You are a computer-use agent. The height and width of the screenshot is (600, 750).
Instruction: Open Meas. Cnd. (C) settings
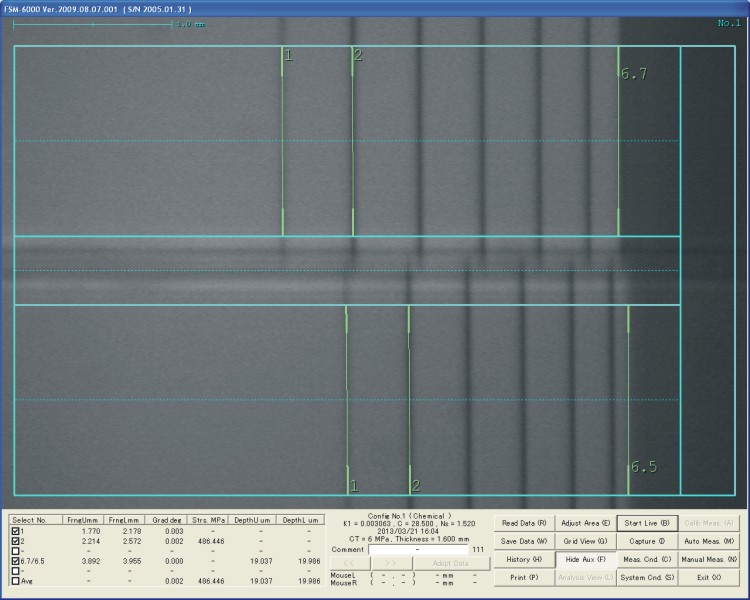[x=647, y=559]
